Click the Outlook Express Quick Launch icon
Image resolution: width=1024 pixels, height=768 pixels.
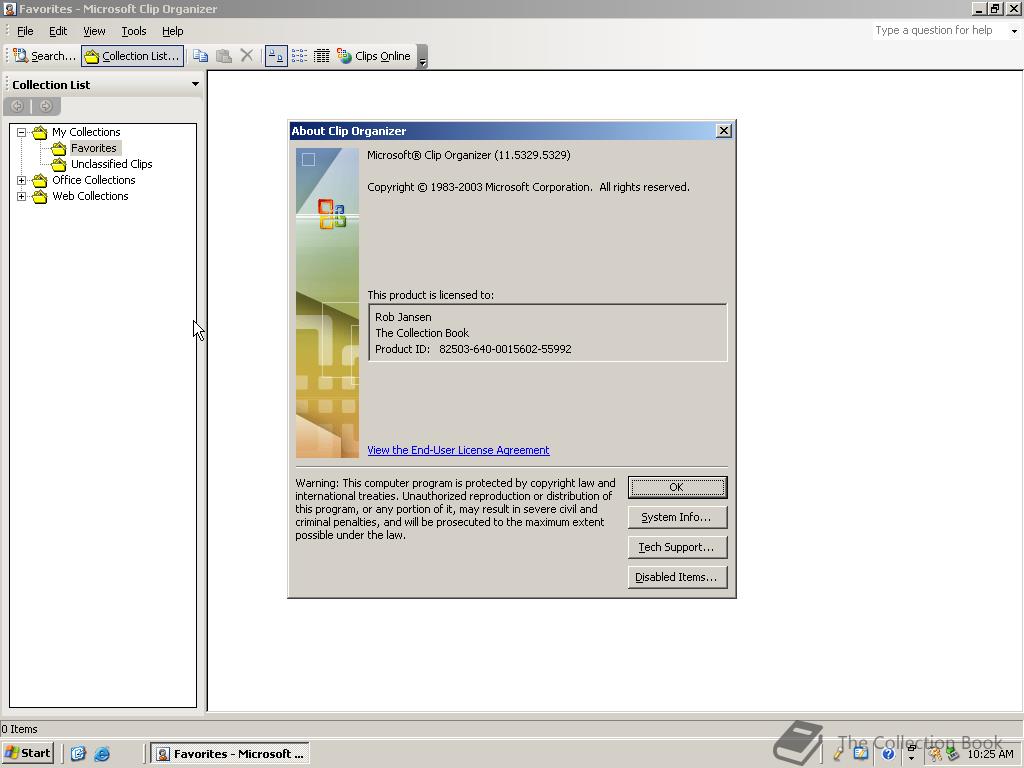click(x=78, y=754)
